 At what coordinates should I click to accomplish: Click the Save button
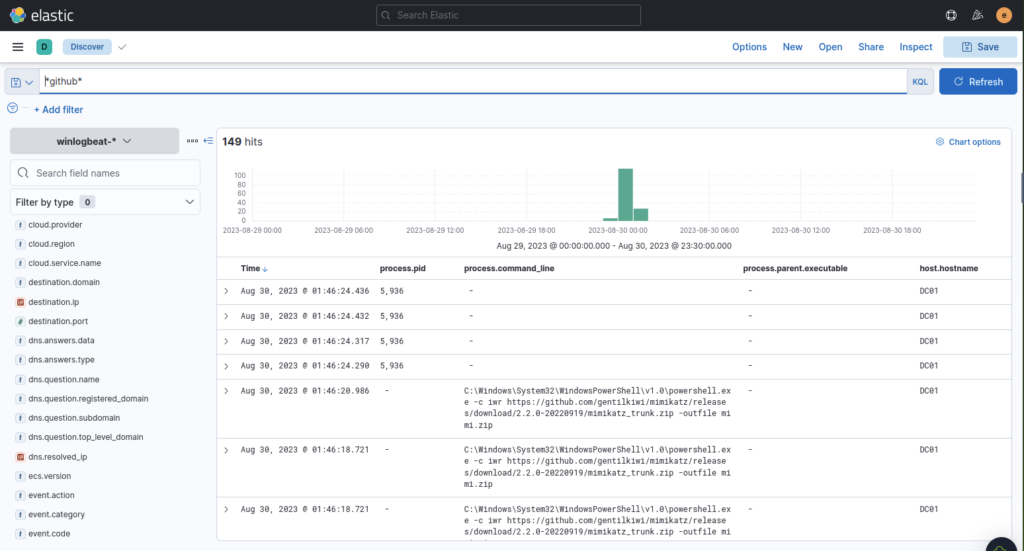point(980,46)
